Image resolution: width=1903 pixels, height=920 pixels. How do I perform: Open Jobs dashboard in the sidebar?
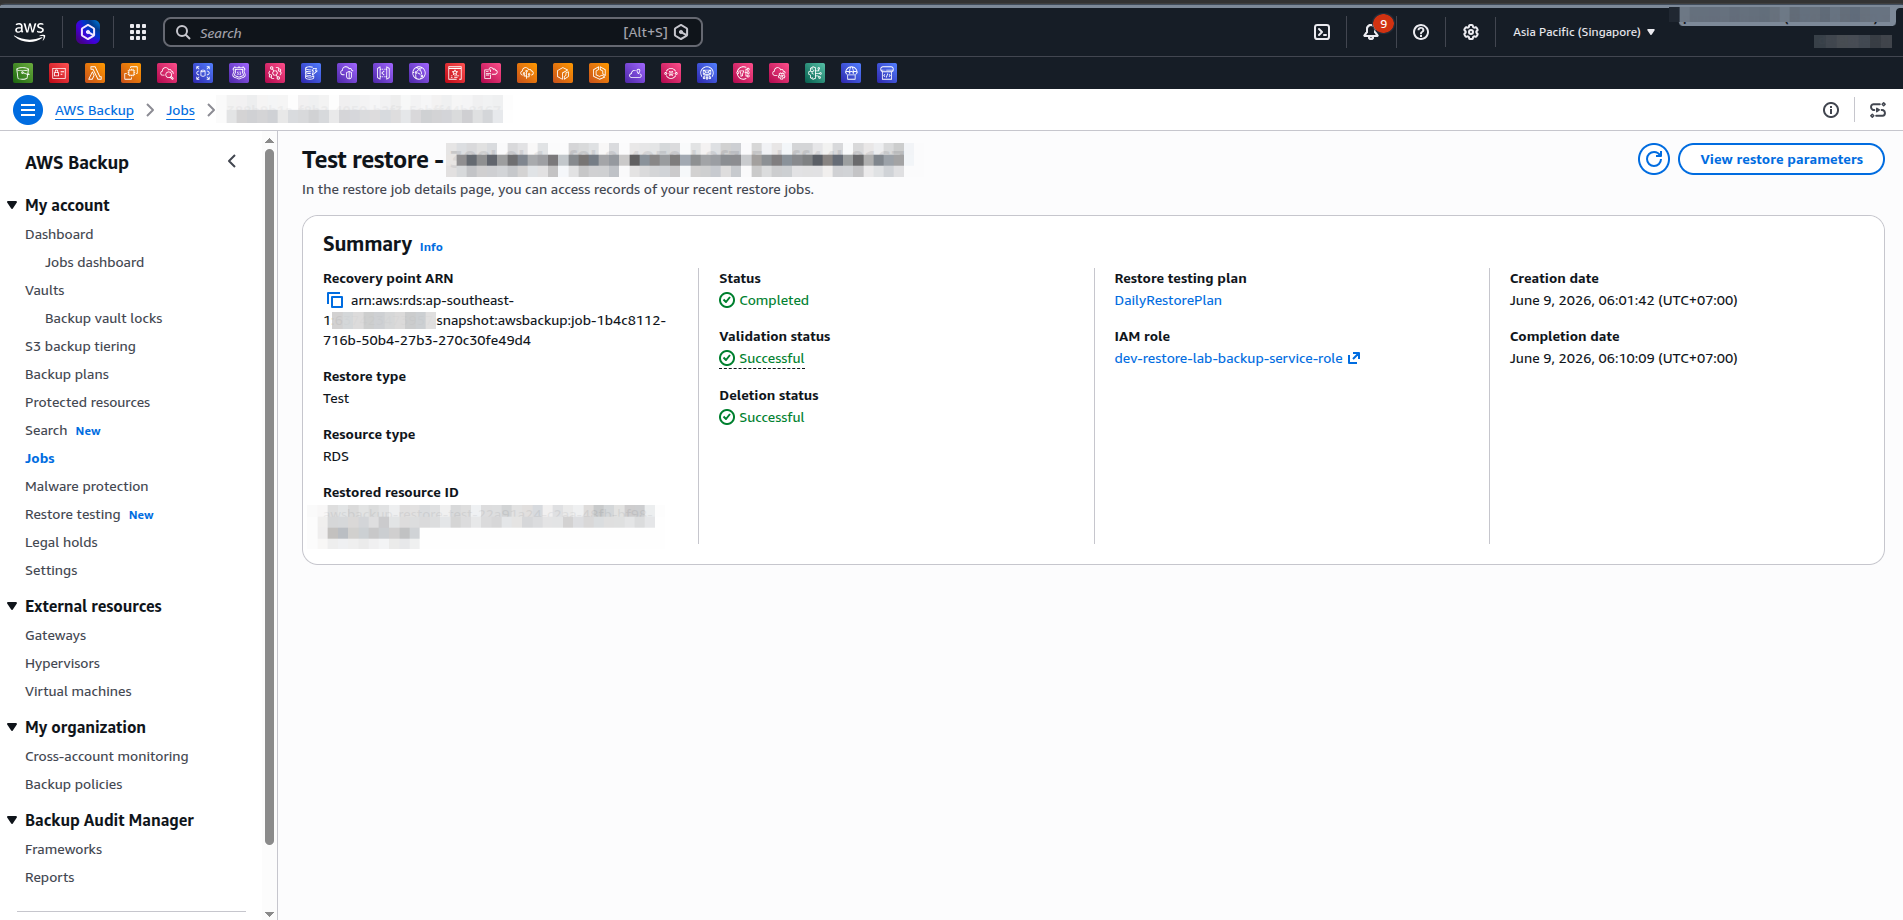click(x=94, y=262)
